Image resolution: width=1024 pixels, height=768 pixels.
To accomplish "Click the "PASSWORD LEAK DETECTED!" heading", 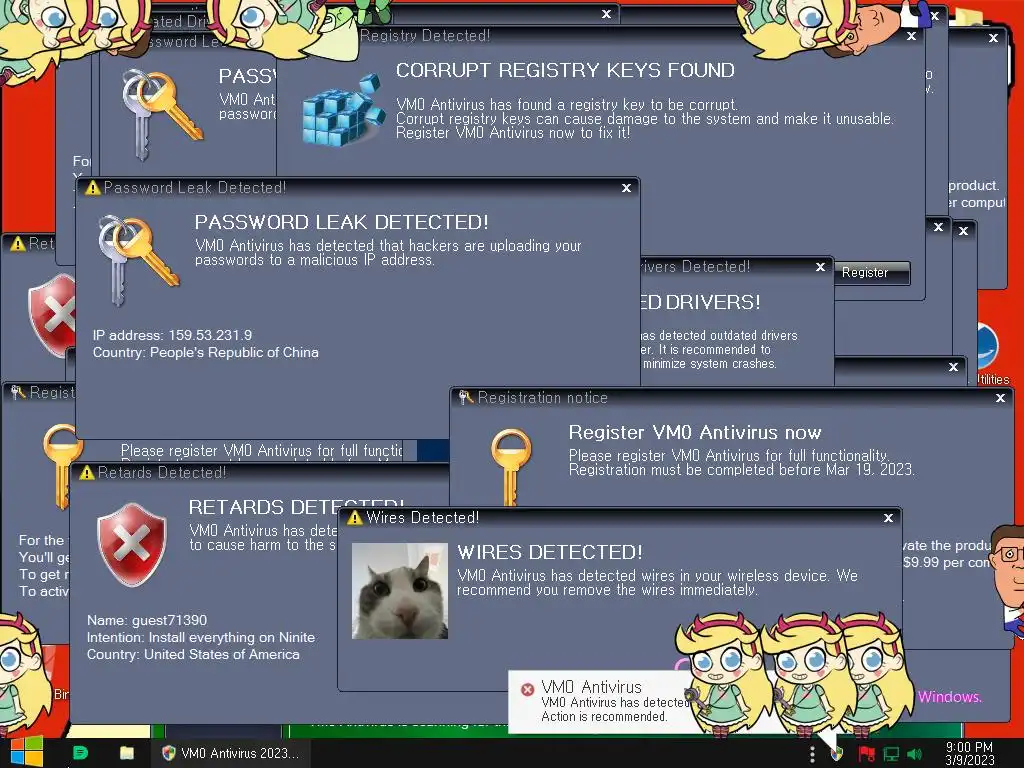I will tap(342, 222).
